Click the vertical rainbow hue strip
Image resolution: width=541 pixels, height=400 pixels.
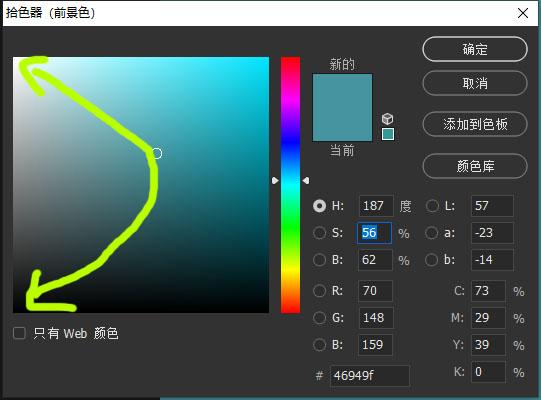pyautogui.click(x=290, y=185)
